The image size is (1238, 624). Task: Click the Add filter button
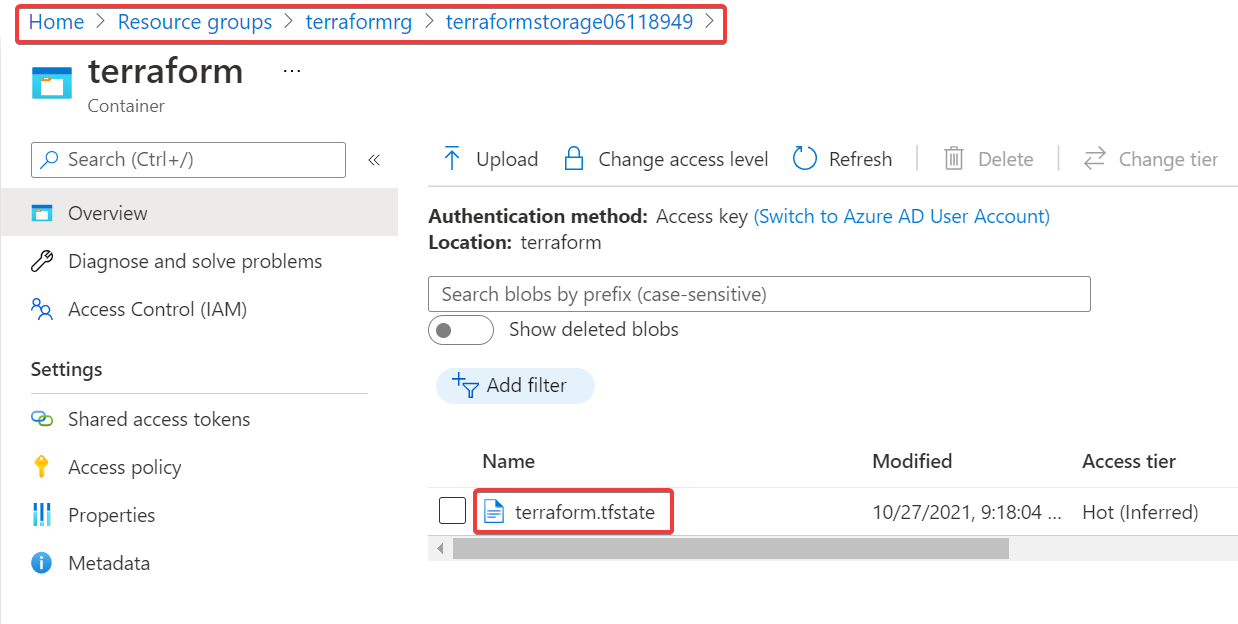[x=515, y=385]
